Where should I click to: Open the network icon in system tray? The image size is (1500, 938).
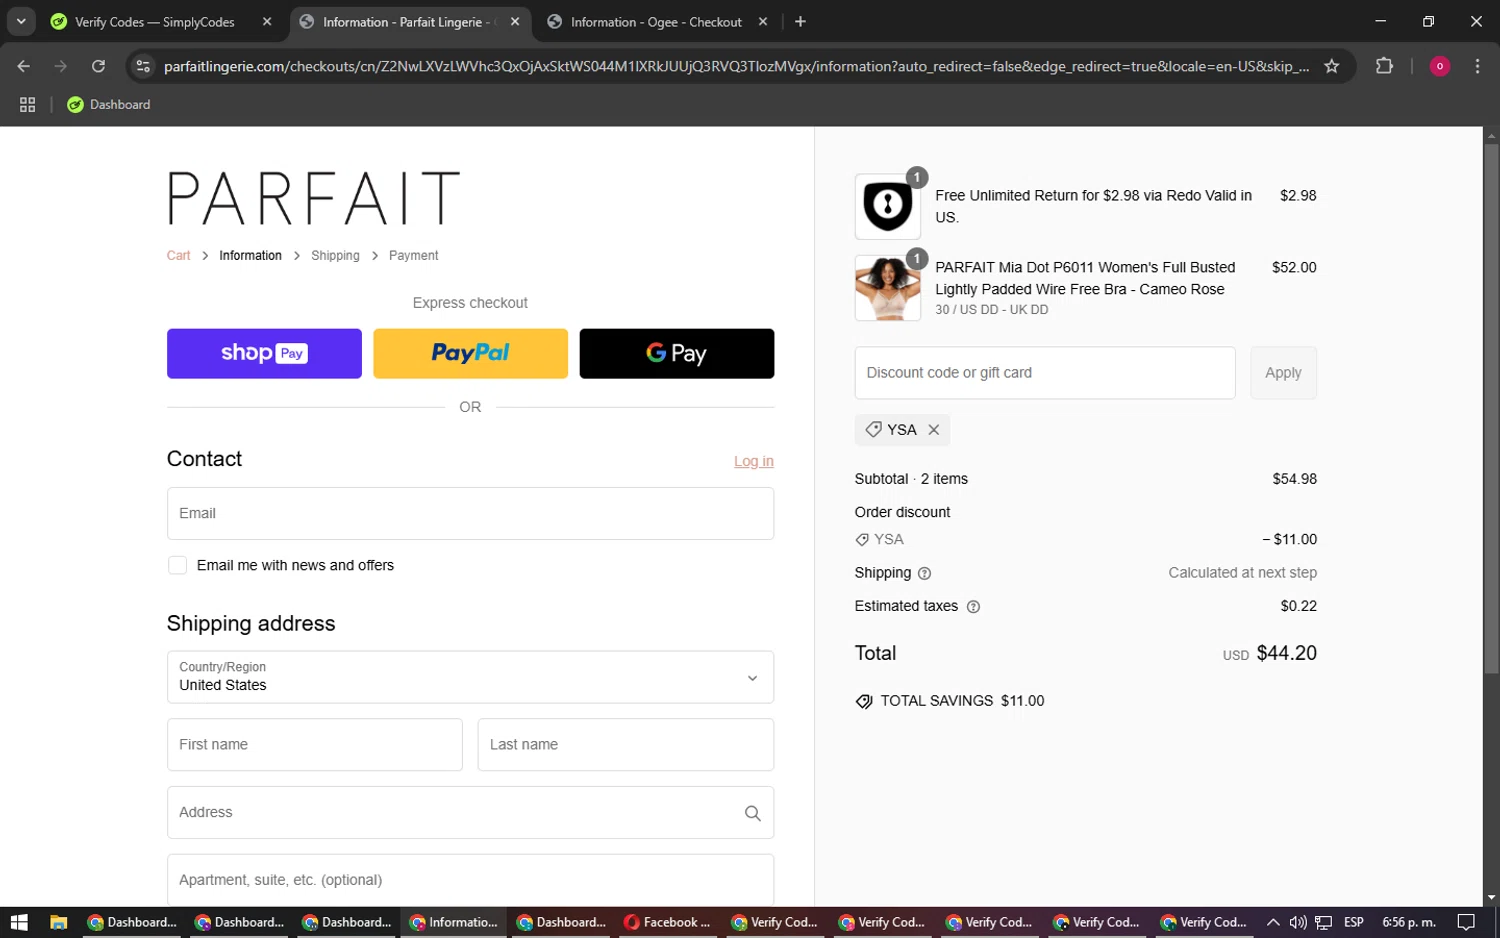[1323, 922]
